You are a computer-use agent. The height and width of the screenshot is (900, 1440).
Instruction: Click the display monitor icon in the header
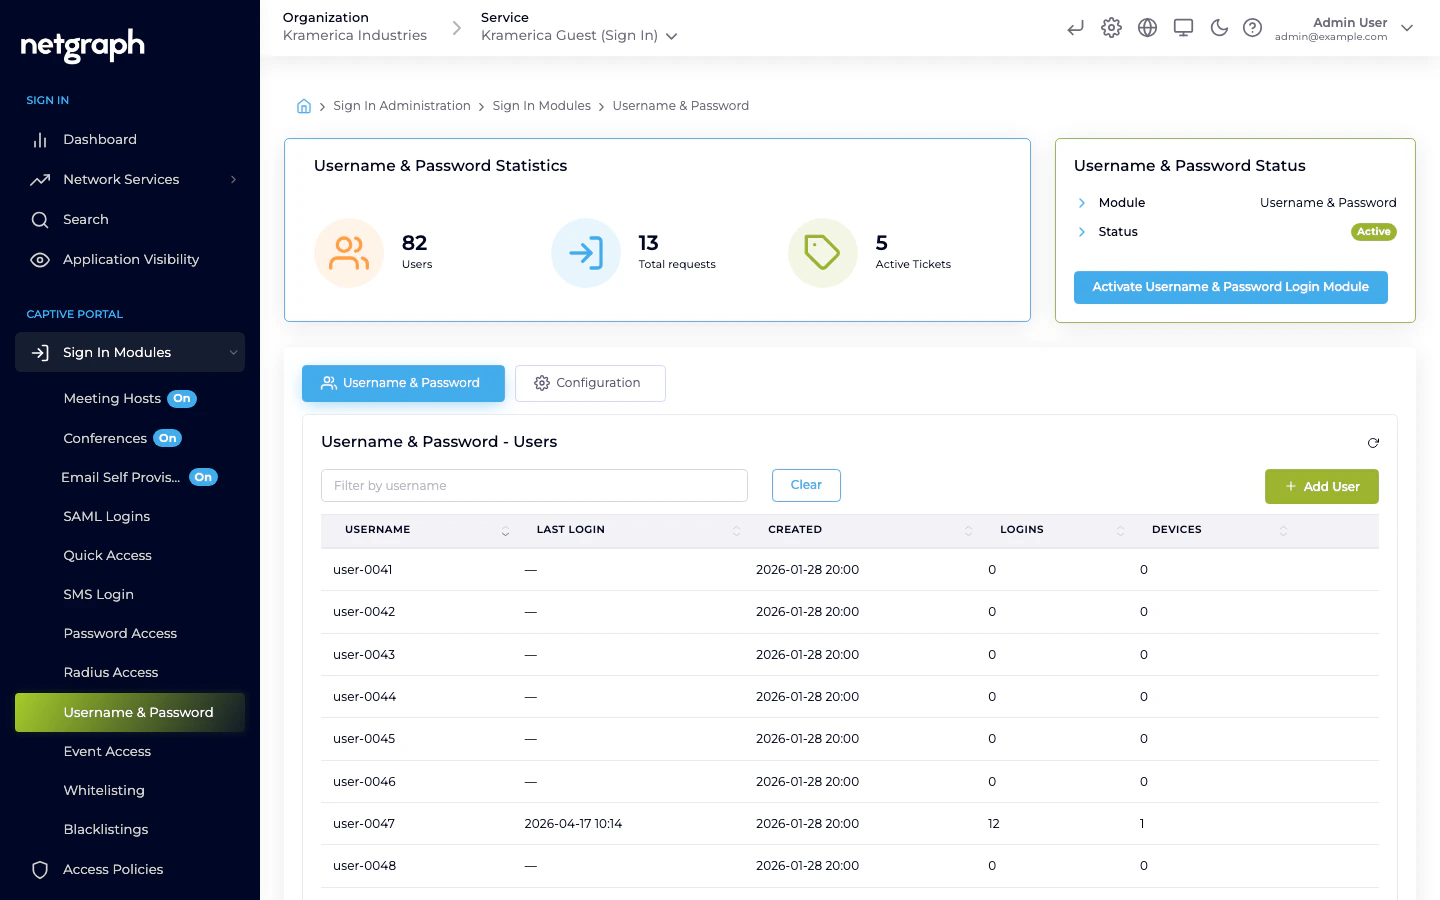tap(1183, 28)
